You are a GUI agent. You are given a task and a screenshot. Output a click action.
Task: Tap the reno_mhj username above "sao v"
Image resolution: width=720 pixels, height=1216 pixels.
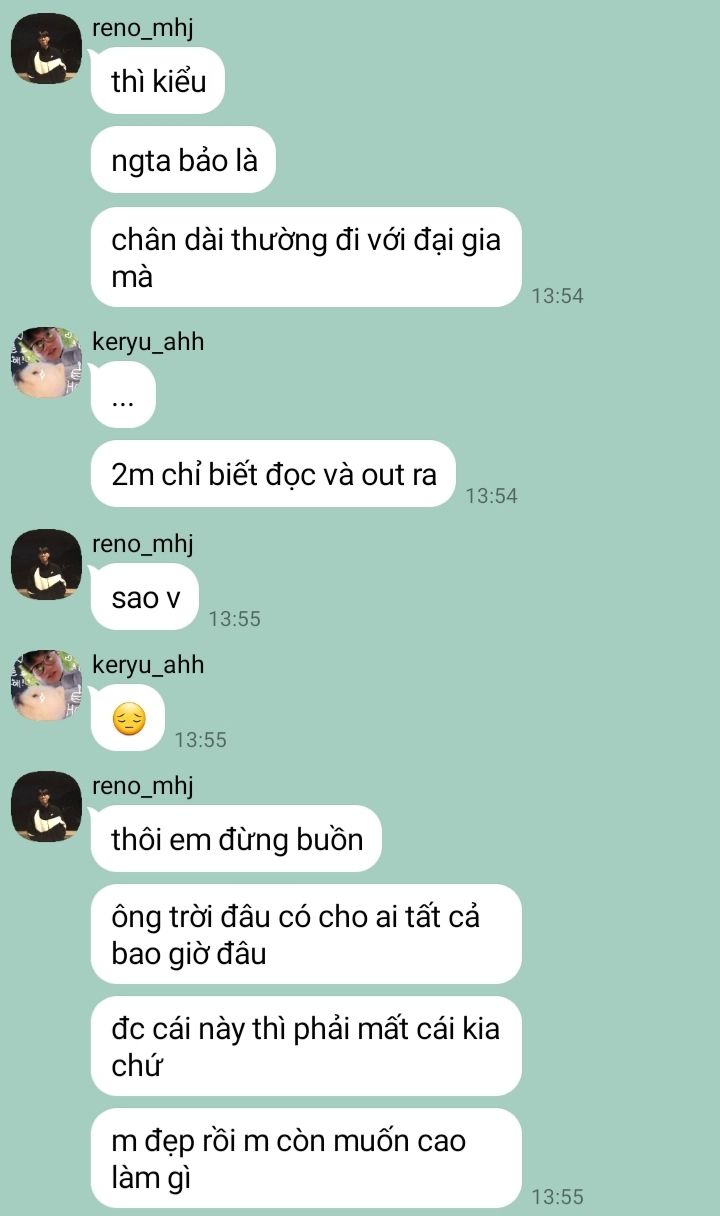coord(142,544)
